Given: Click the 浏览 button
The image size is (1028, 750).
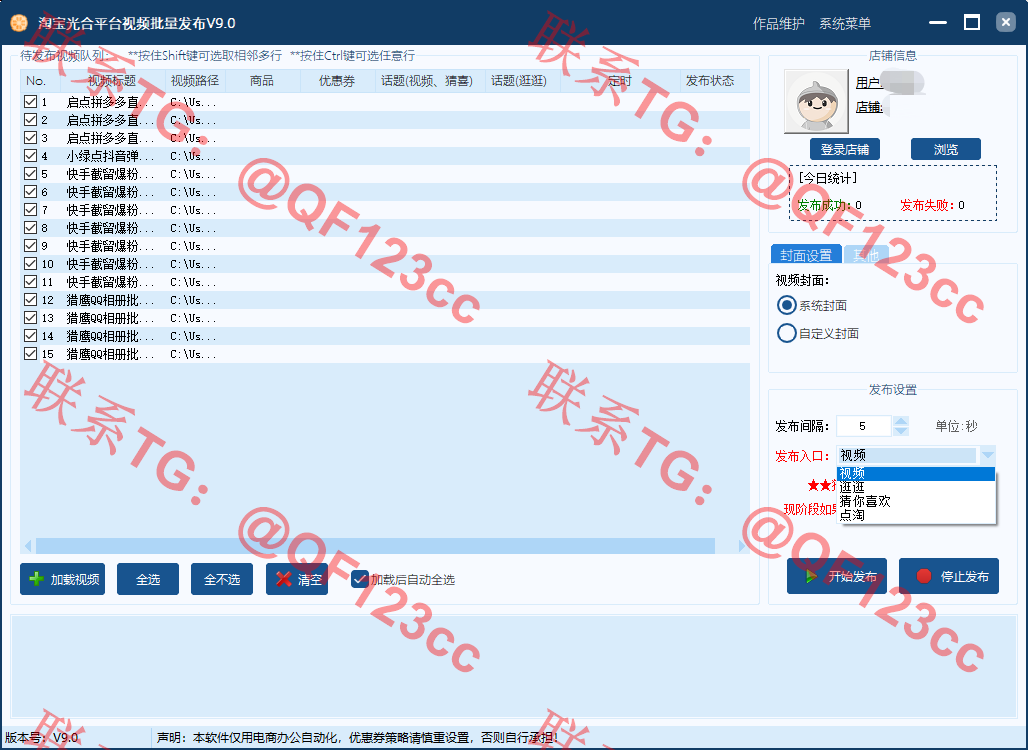Looking at the screenshot, I should coord(945,149).
